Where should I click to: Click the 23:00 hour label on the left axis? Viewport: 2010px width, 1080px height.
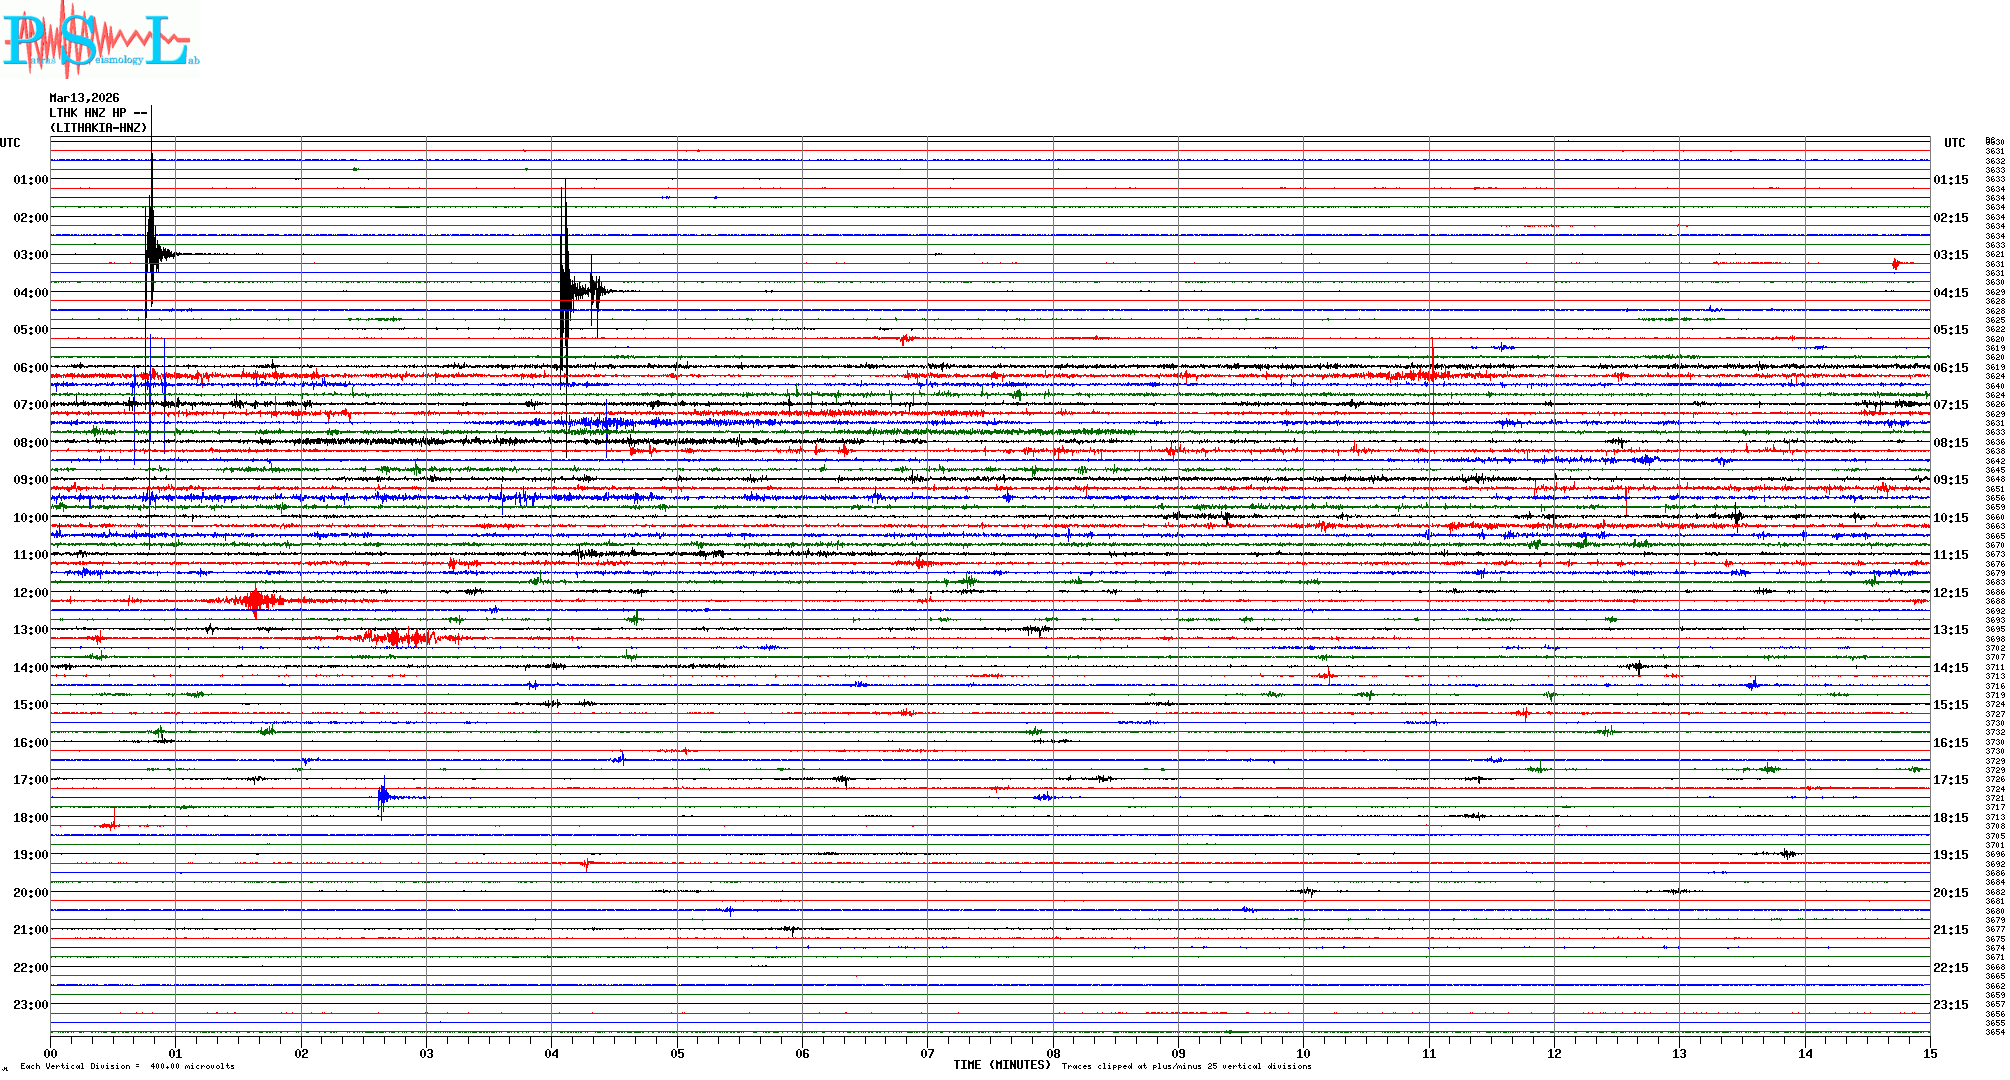[x=30, y=1005]
